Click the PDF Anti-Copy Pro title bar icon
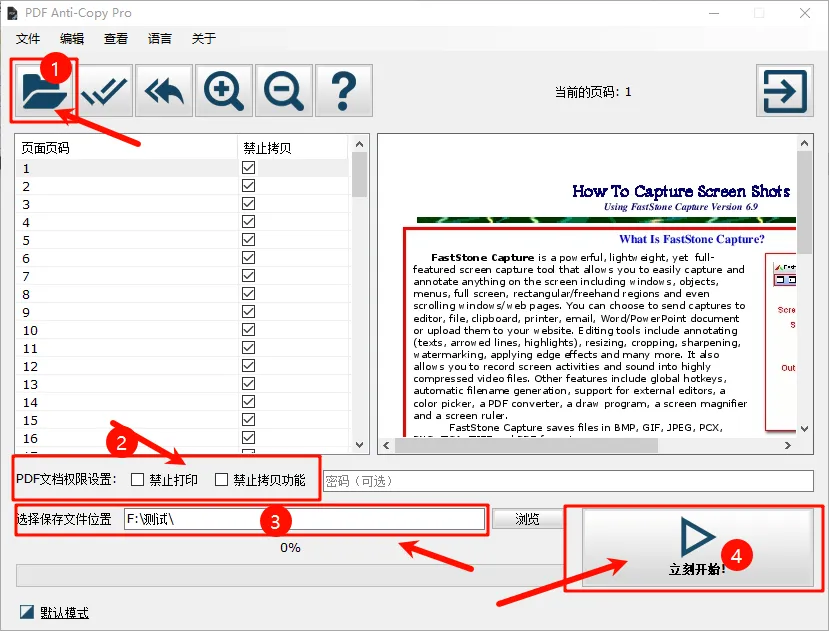The width and height of the screenshot is (829, 631). [x=12, y=13]
